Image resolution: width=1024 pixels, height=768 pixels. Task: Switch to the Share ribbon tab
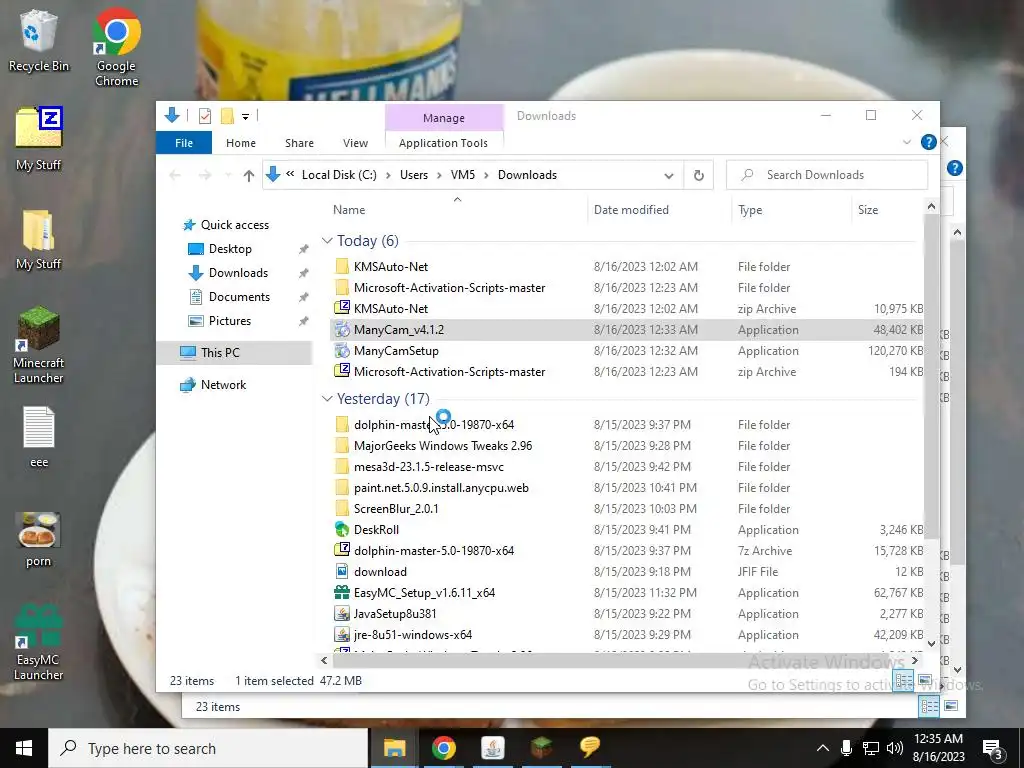coord(299,143)
